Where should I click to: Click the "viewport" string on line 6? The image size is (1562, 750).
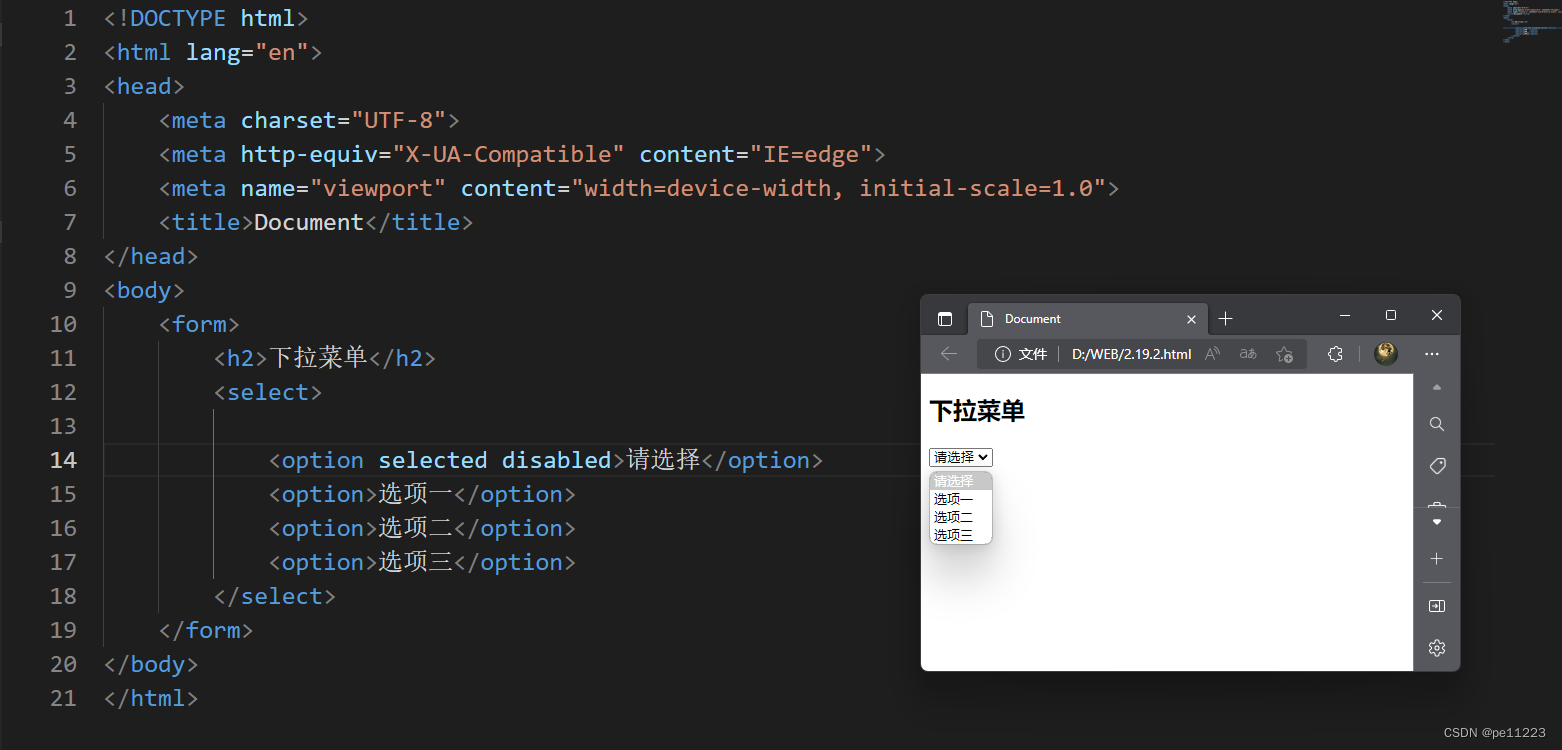[x=378, y=188]
